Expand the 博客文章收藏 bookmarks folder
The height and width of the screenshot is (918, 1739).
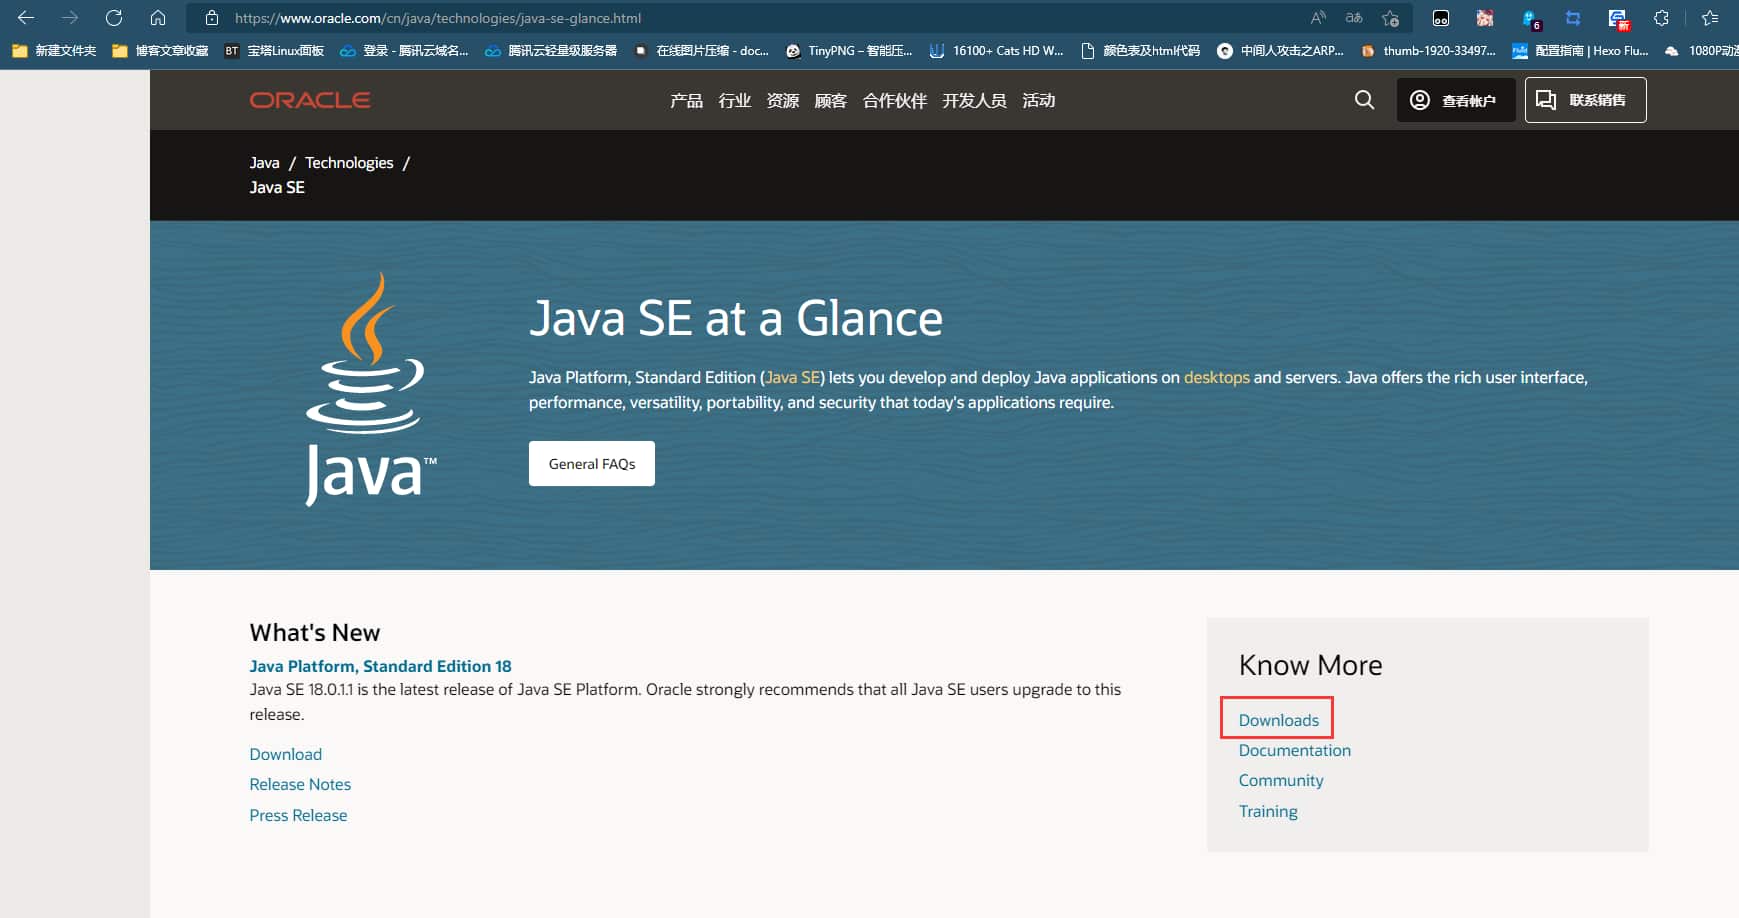coord(160,51)
